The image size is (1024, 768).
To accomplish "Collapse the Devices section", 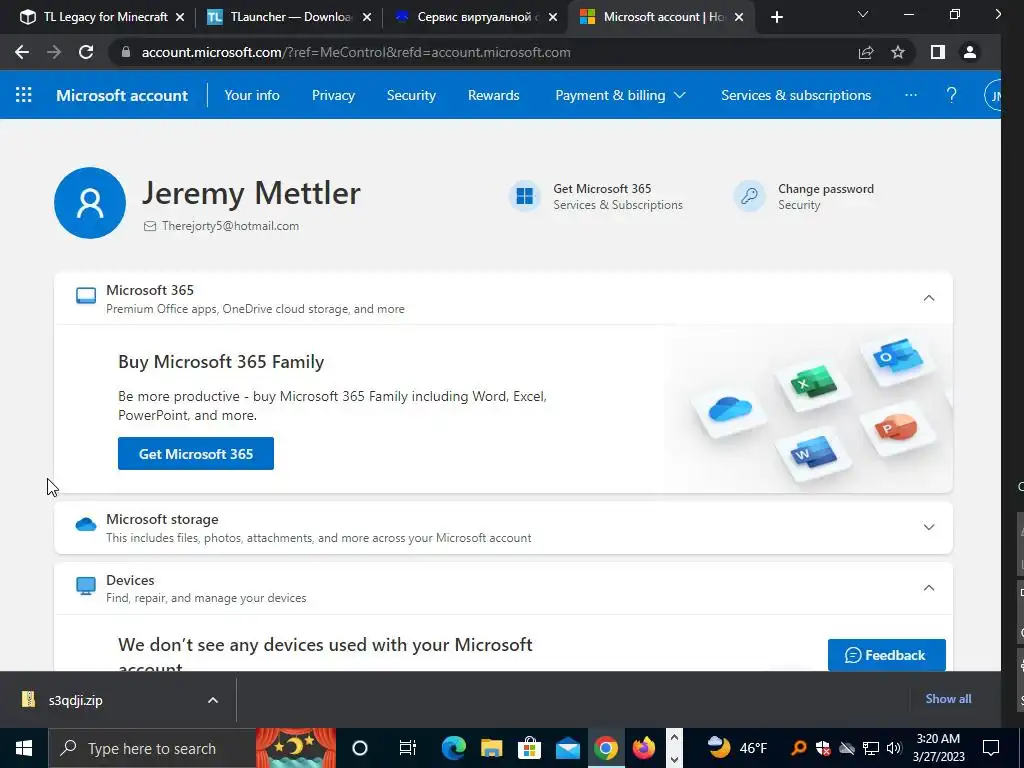I will click(x=929, y=588).
